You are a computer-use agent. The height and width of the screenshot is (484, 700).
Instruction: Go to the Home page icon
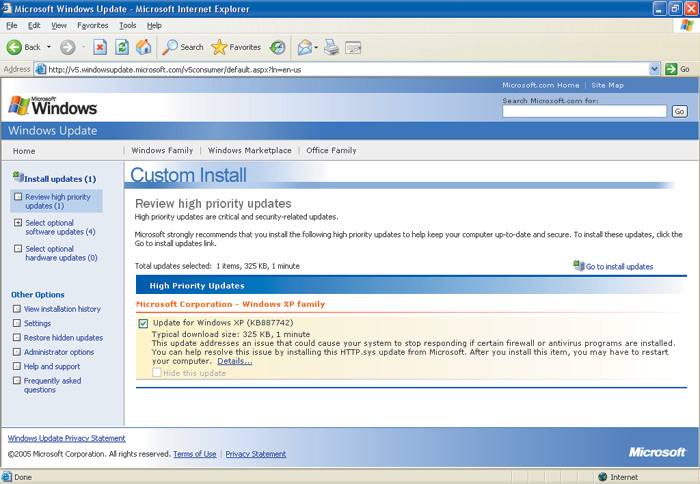pos(144,47)
